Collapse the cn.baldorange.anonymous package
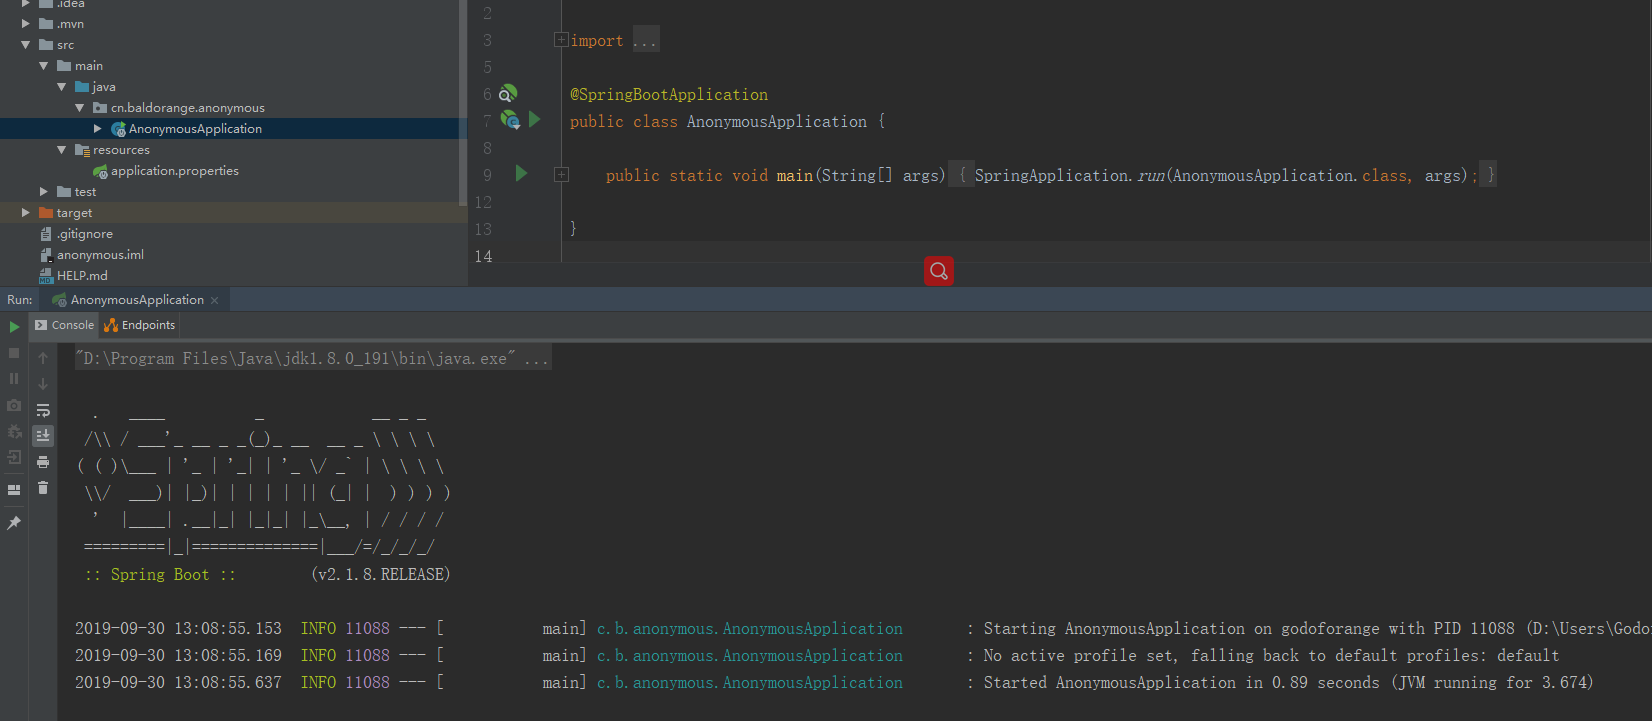Screen dimensions: 1652x721 pyautogui.click(x=80, y=108)
